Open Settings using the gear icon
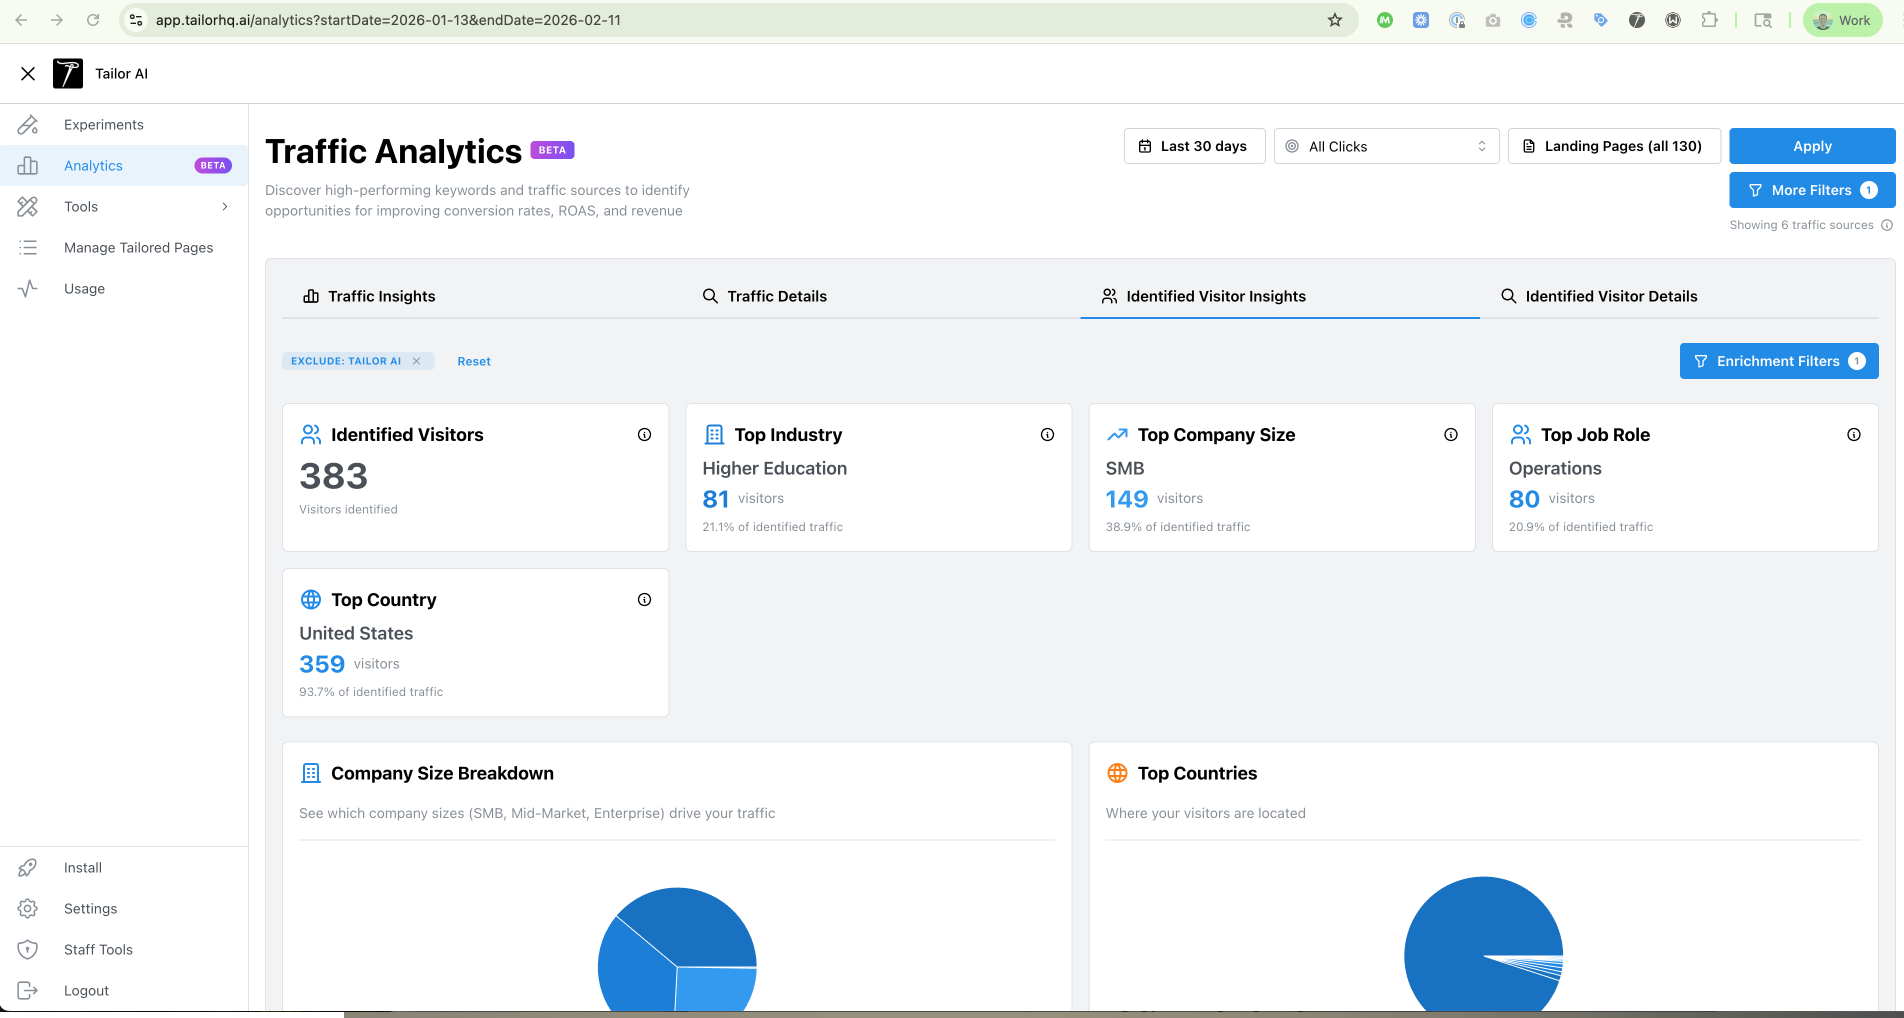The height and width of the screenshot is (1018, 1904). (28, 908)
